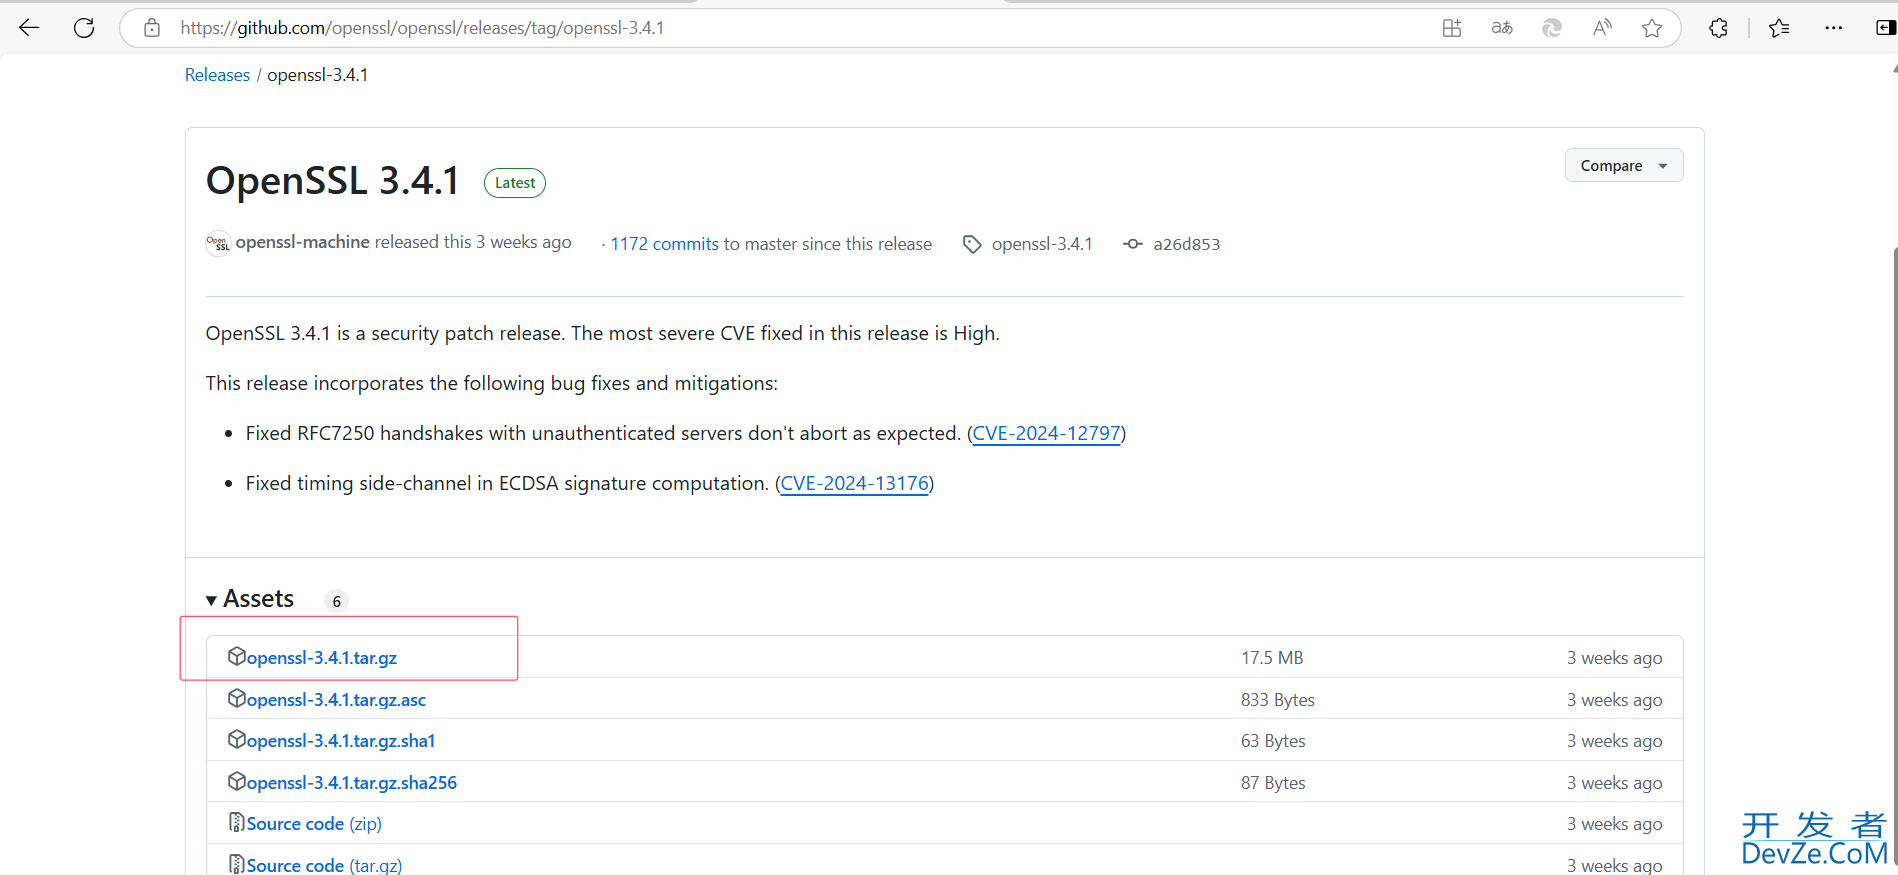
Task: Open the openssl-3.4.1 tag link
Action: [1042, 244]
